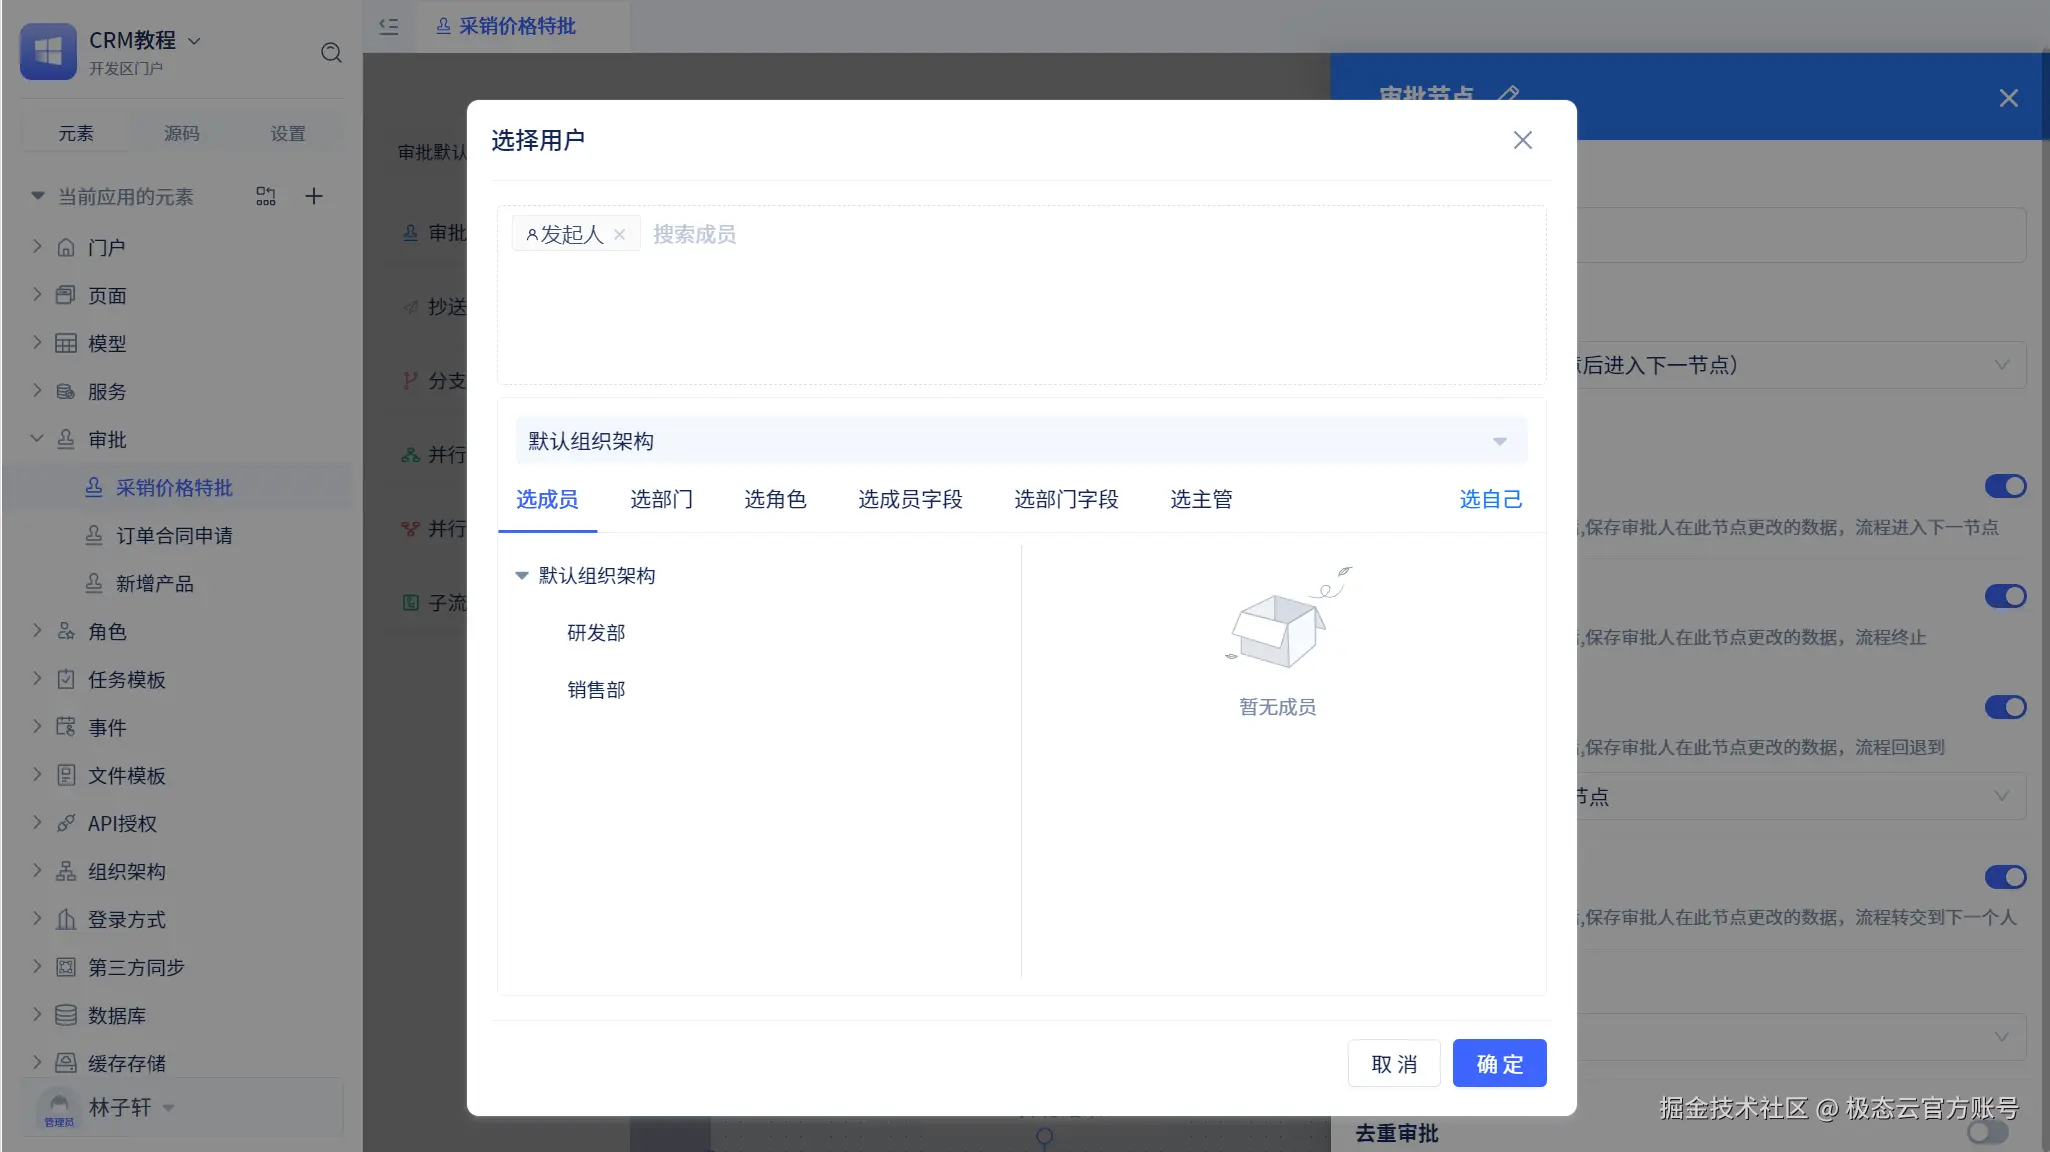Switch to the 选主管 tab
The image size is (2050, 1152).
tap(1201, 499)
